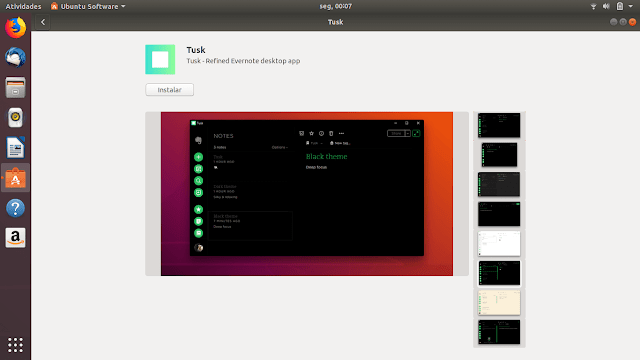The width and height of the screenshot is (640, 360).
Task: Open Amazon launcher in the dock
Action: tap(16, 238)
